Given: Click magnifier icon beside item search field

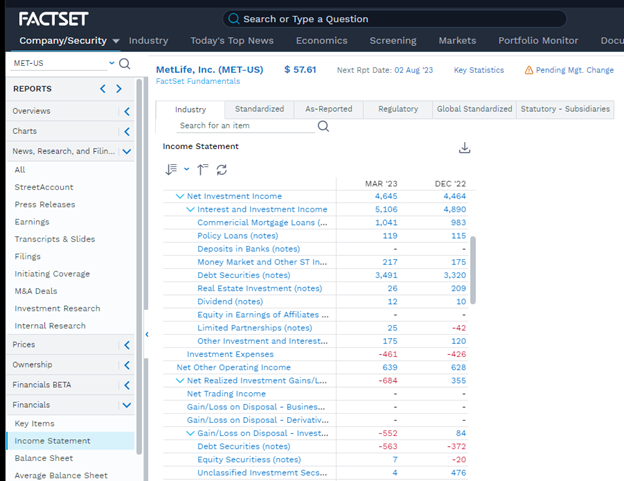Looking at the screenshot, I should pos(323,126).
